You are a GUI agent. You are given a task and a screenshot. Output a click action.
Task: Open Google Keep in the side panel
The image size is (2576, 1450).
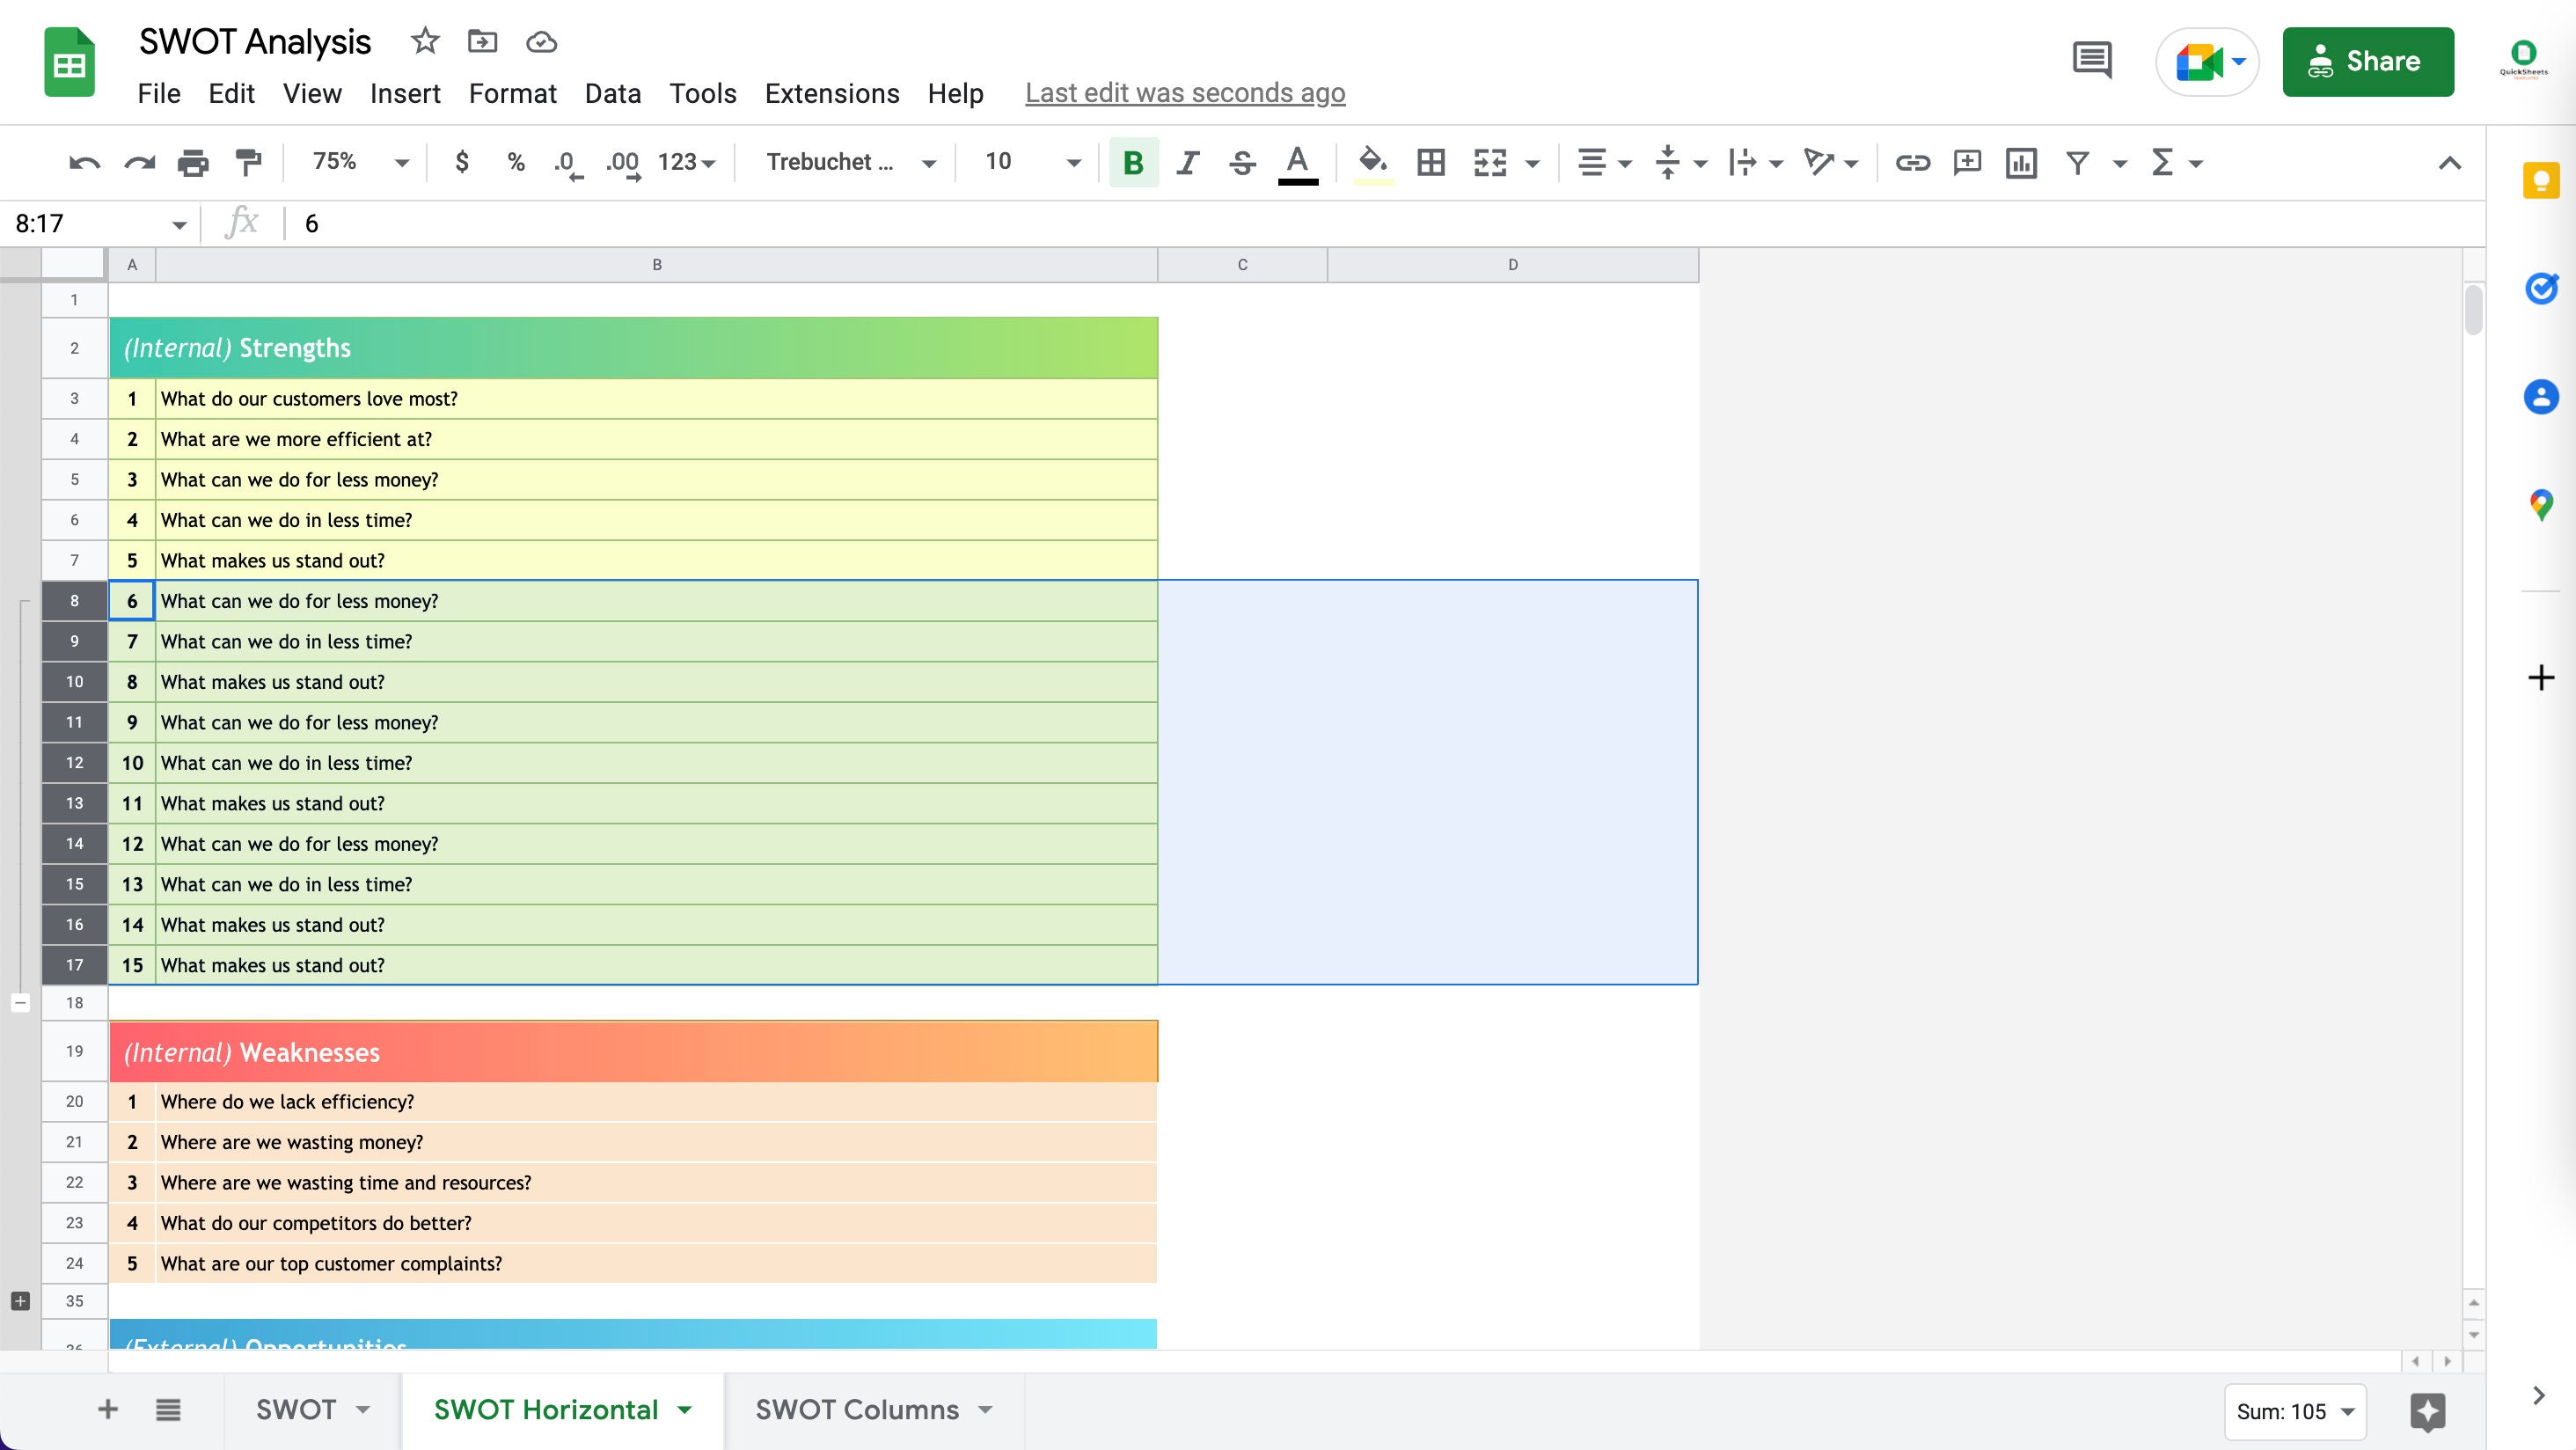(2541, 180)
